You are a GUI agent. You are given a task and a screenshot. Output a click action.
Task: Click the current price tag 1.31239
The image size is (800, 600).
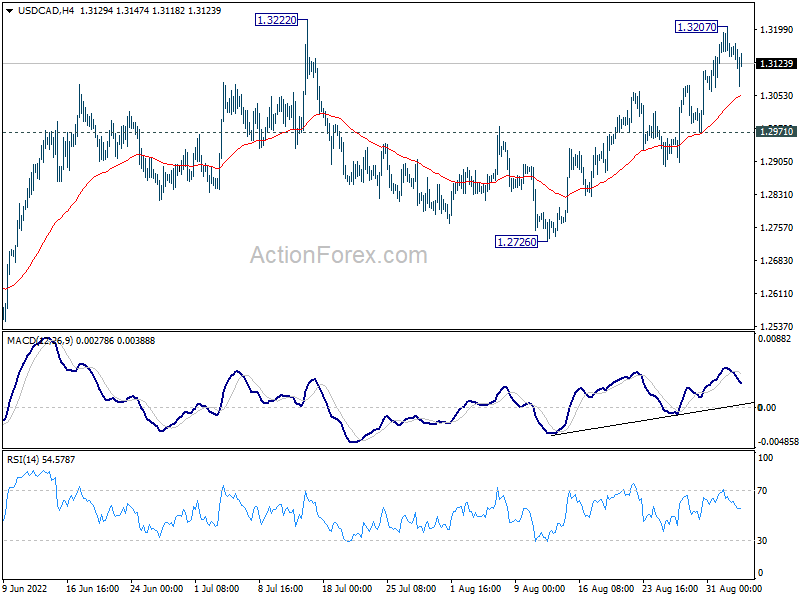pyautogui.click(x=777, y=64)
